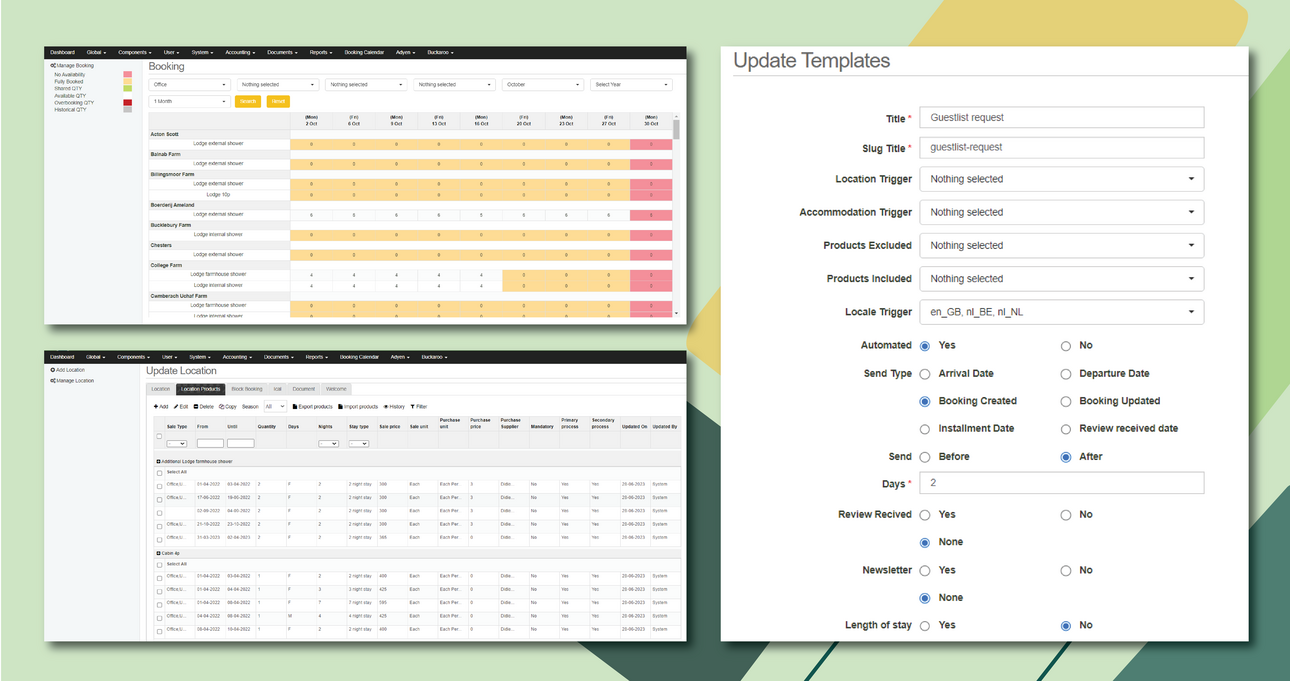
Task: Open the Filter funnel icon
Action: click(x=412, y=407)
